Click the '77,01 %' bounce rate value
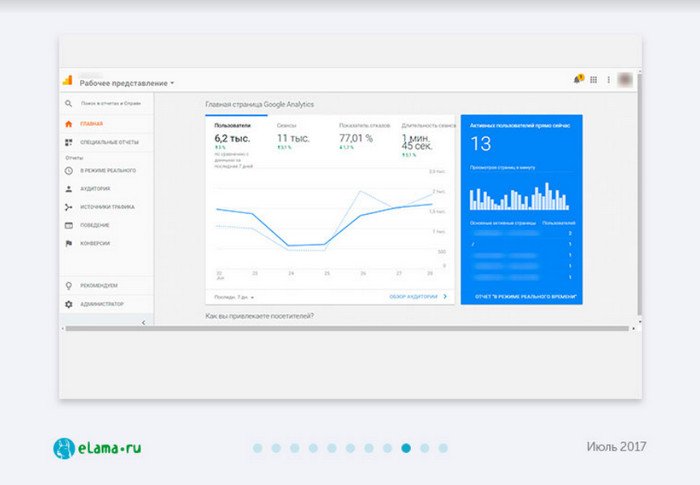This screenshot has height=485, width=700. tap(356, 138)
